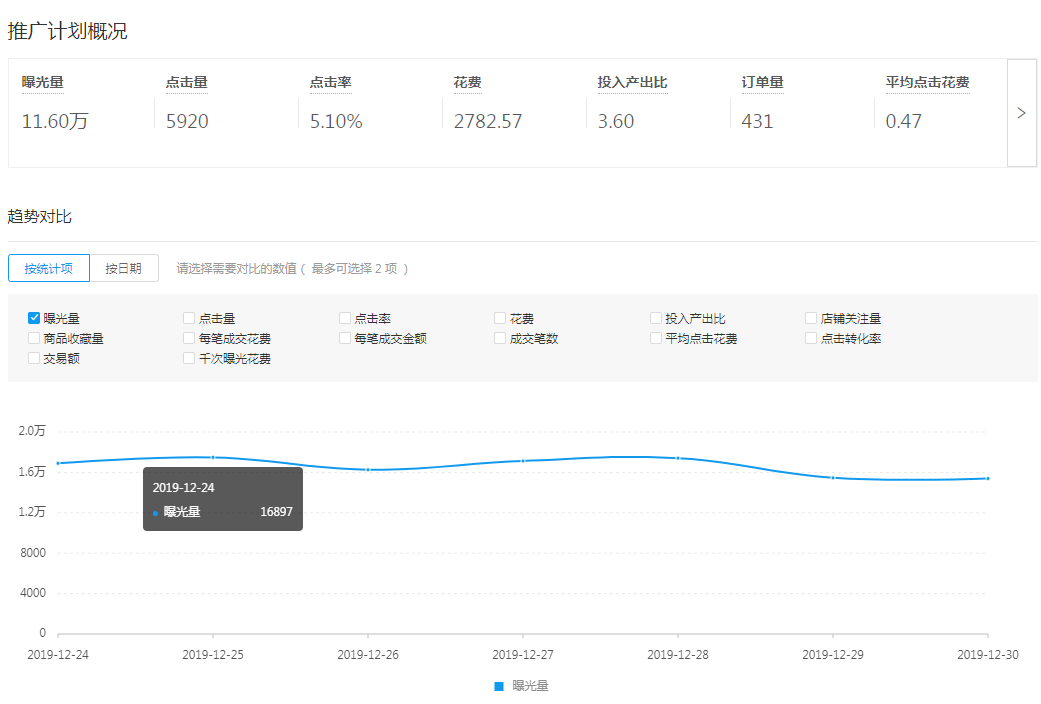This screenshot has width=1041, height=704.
Task: Tick the 花费 checkbox
Action: click(500, 318)
